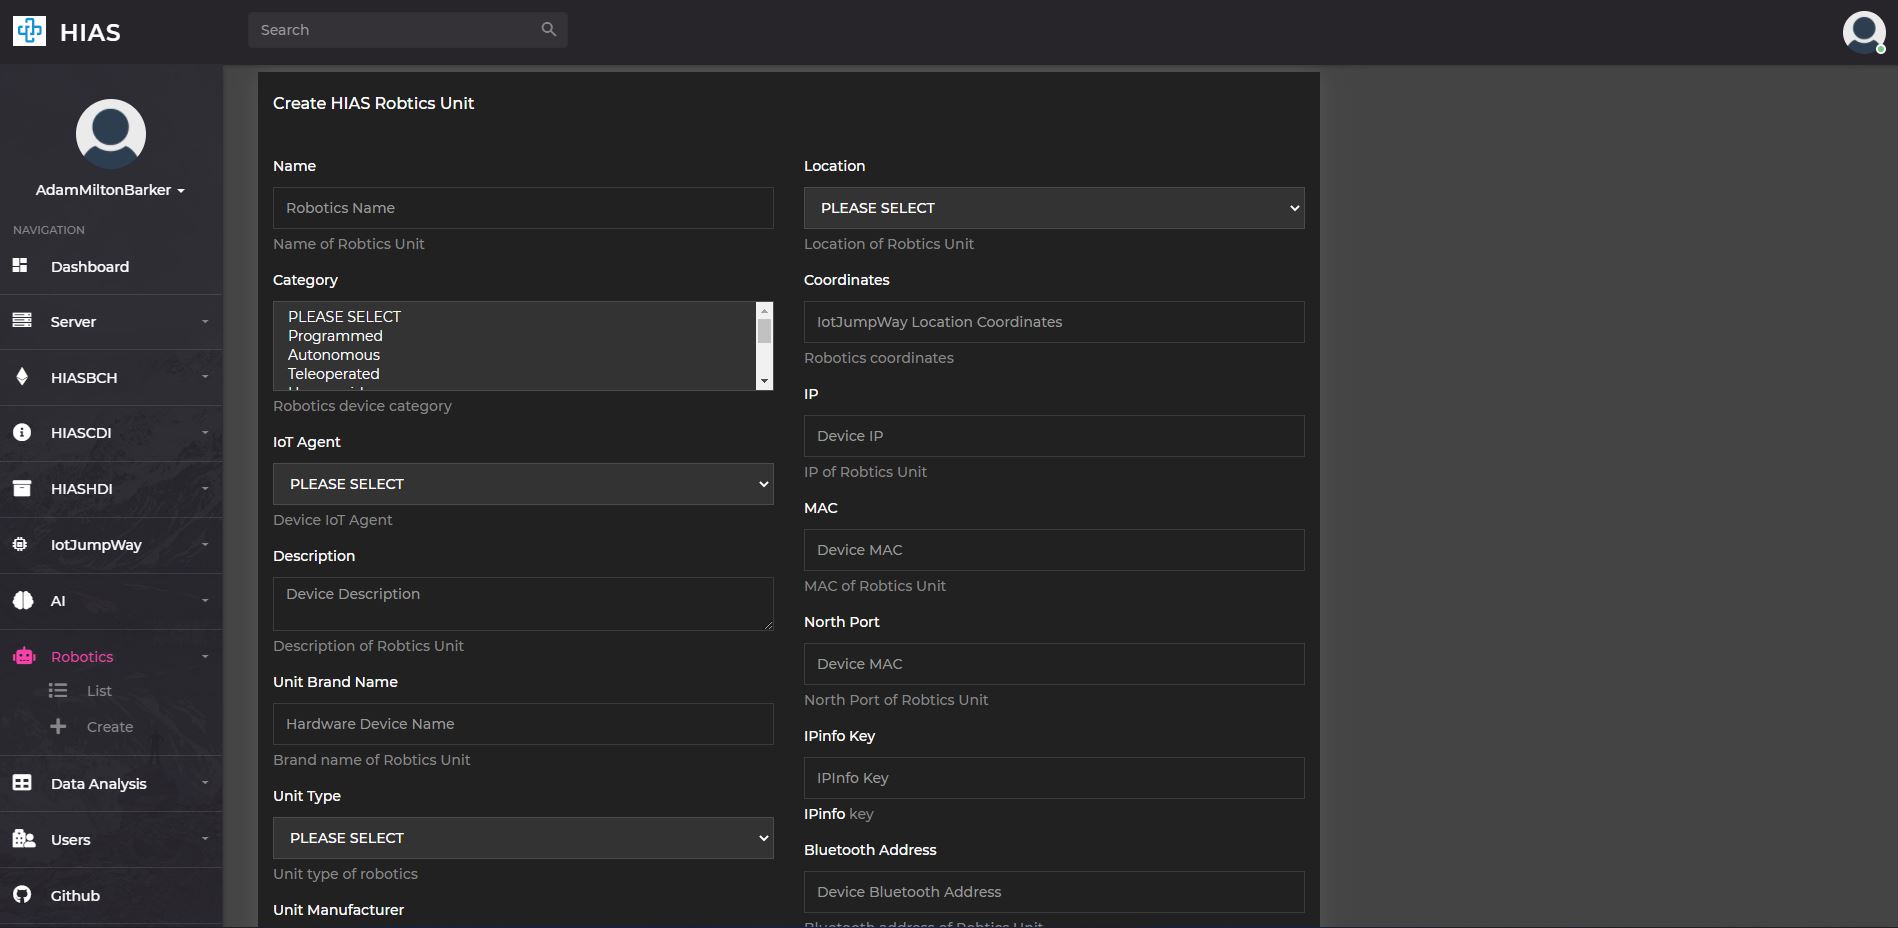This screenshot has height=928, width=1898.
Task: Click the AI brain icon
Action: click(23, 600)
